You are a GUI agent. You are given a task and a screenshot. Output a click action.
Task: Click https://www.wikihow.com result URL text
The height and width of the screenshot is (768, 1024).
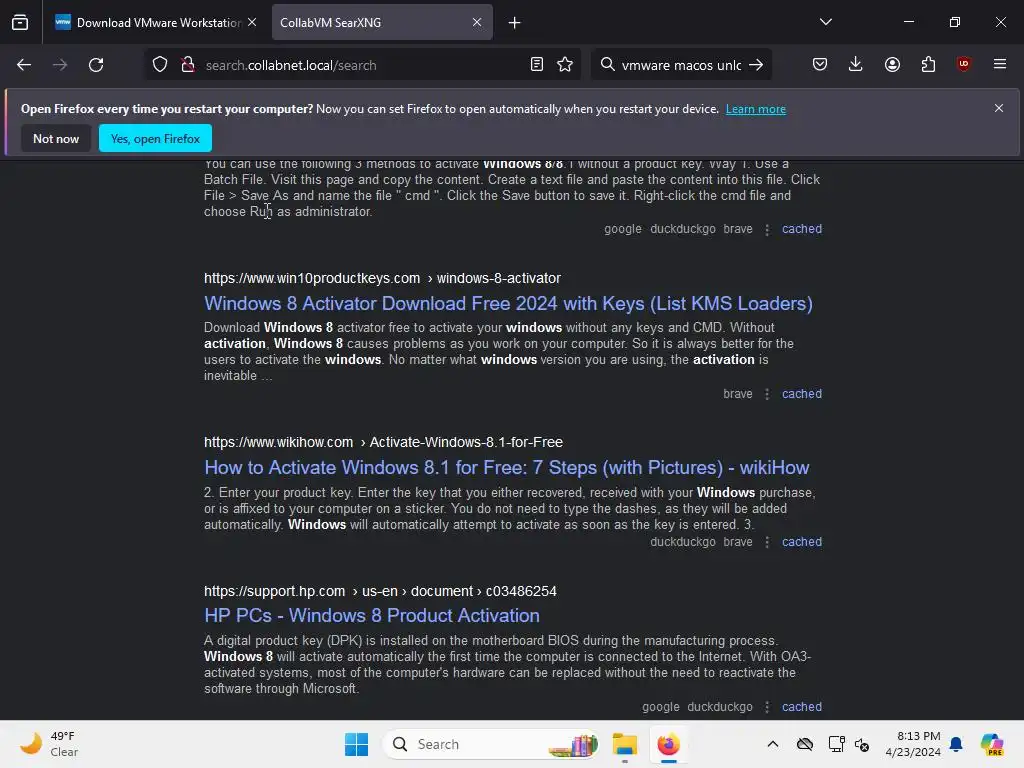[x=278, y=442]
